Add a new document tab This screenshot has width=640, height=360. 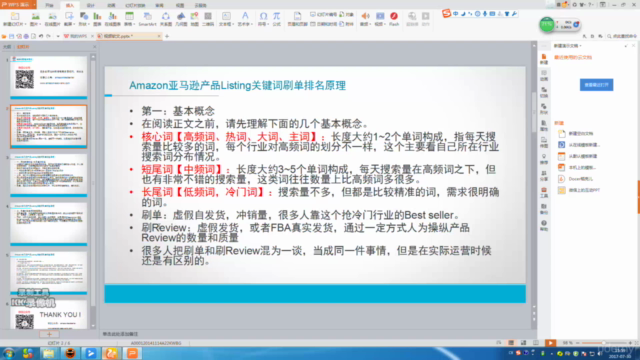point(167,36)
